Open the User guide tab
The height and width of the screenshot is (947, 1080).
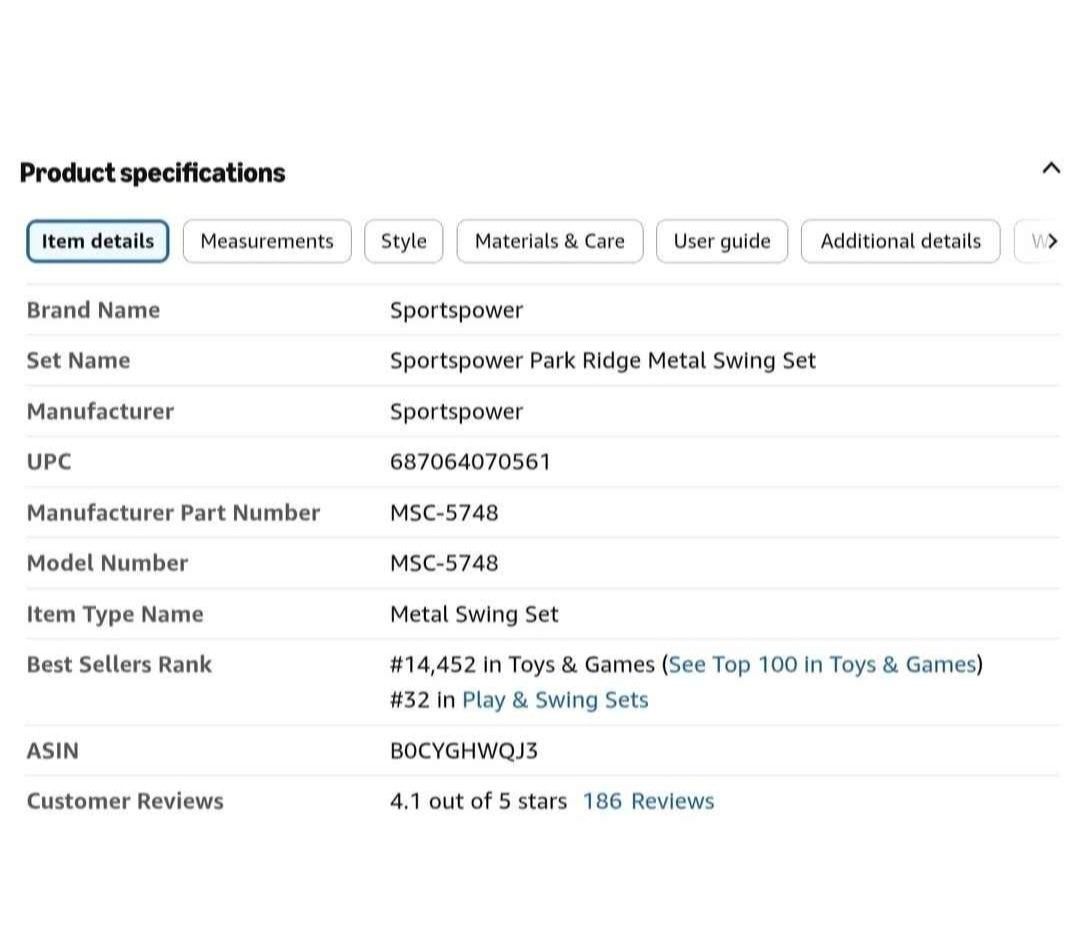tap(722, 241)
